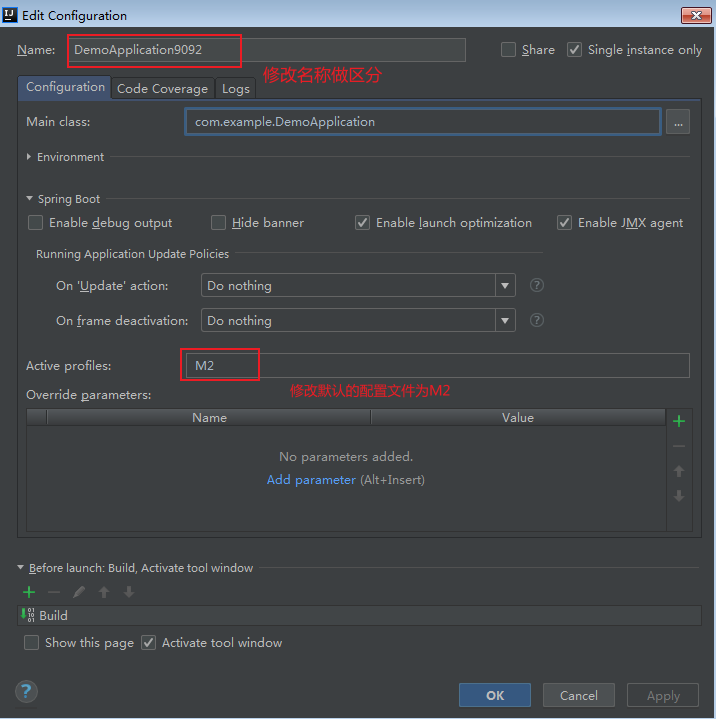Switch to the Configuration tab
Viewport: 716px width, 719px height.
pyautogui.click(x=65, y=87)
